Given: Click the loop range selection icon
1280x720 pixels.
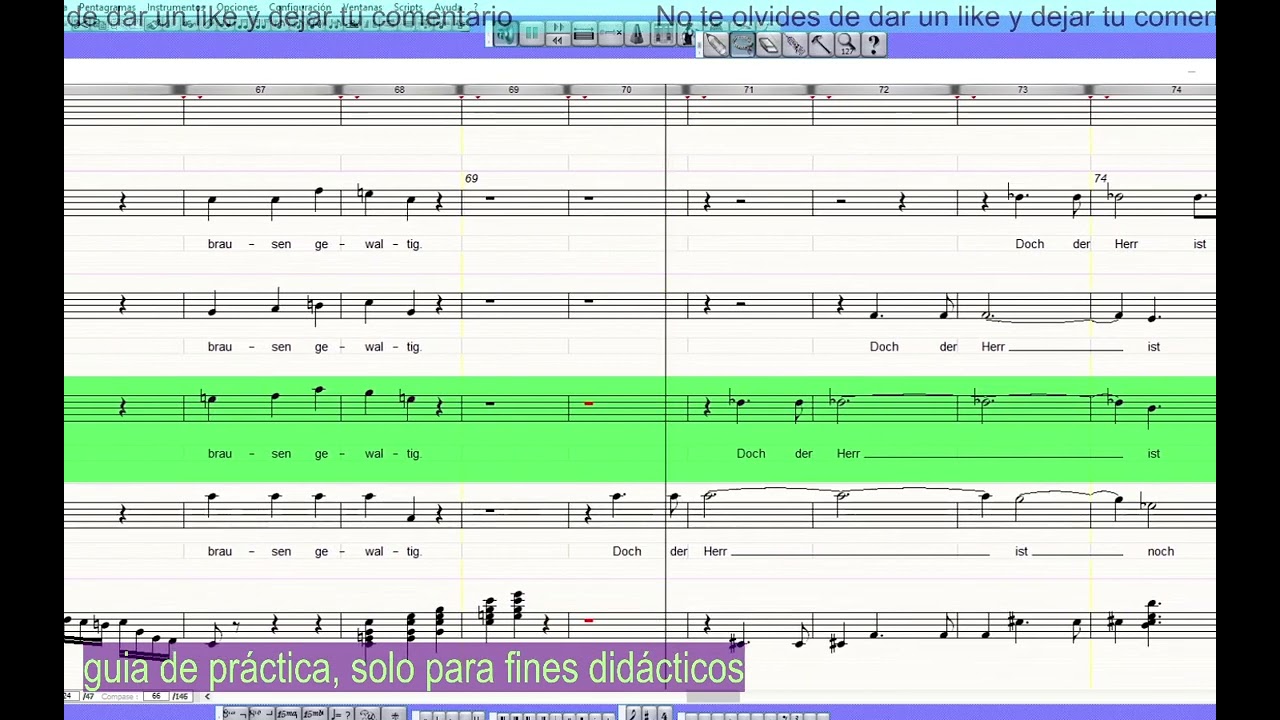Looking at the screenshot, I should tap(584, 36).
